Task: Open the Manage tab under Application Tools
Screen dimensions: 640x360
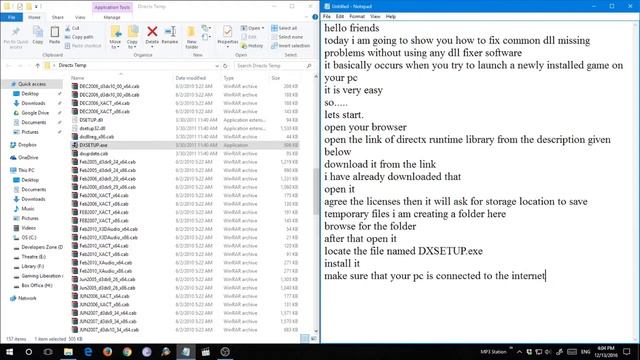Action: click(x=112, y=17)
